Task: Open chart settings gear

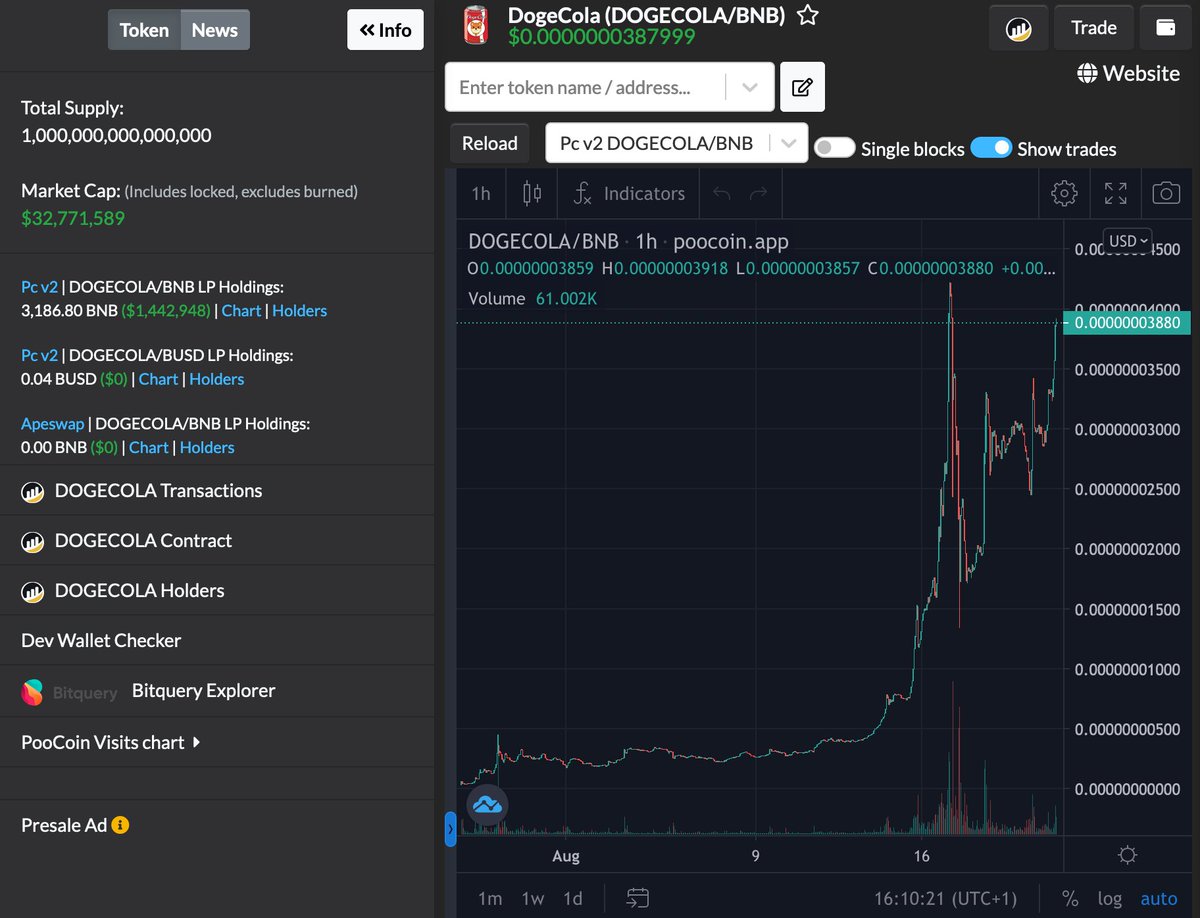Action: point(1064,193)
